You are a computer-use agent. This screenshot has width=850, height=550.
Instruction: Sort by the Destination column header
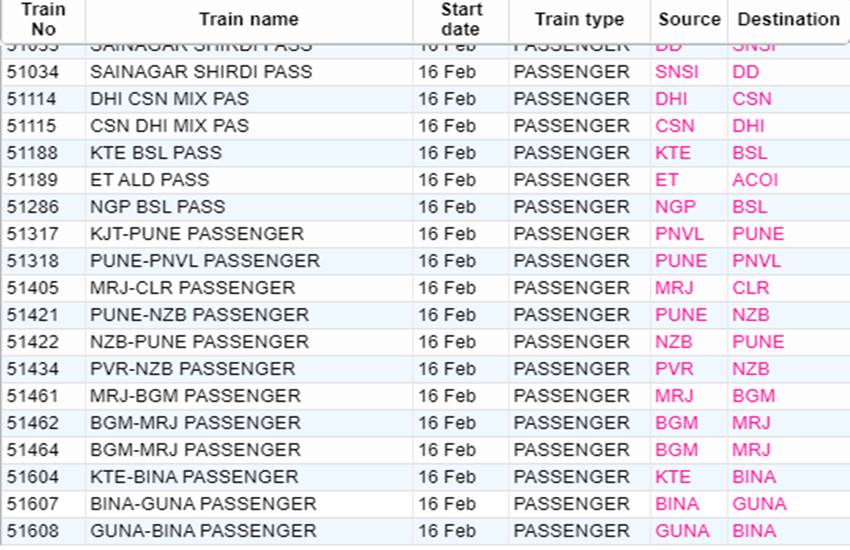point(788,19)
